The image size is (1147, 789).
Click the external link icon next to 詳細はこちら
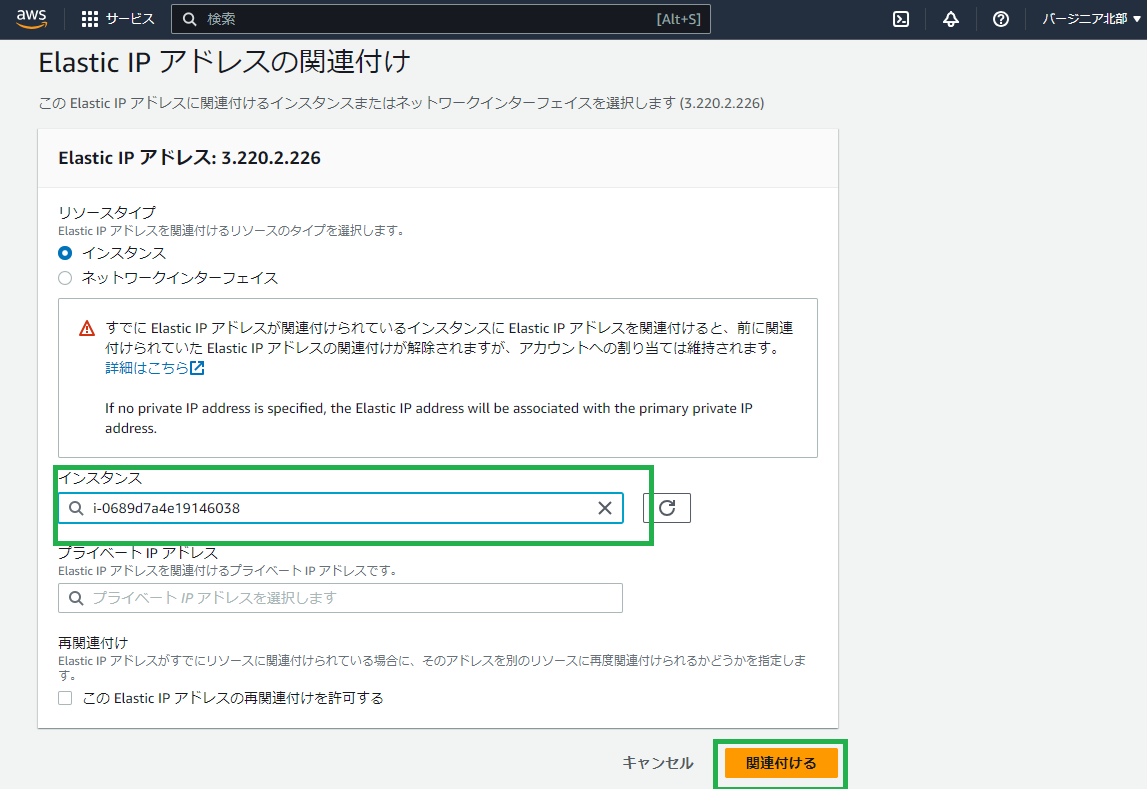click(194, 366)
